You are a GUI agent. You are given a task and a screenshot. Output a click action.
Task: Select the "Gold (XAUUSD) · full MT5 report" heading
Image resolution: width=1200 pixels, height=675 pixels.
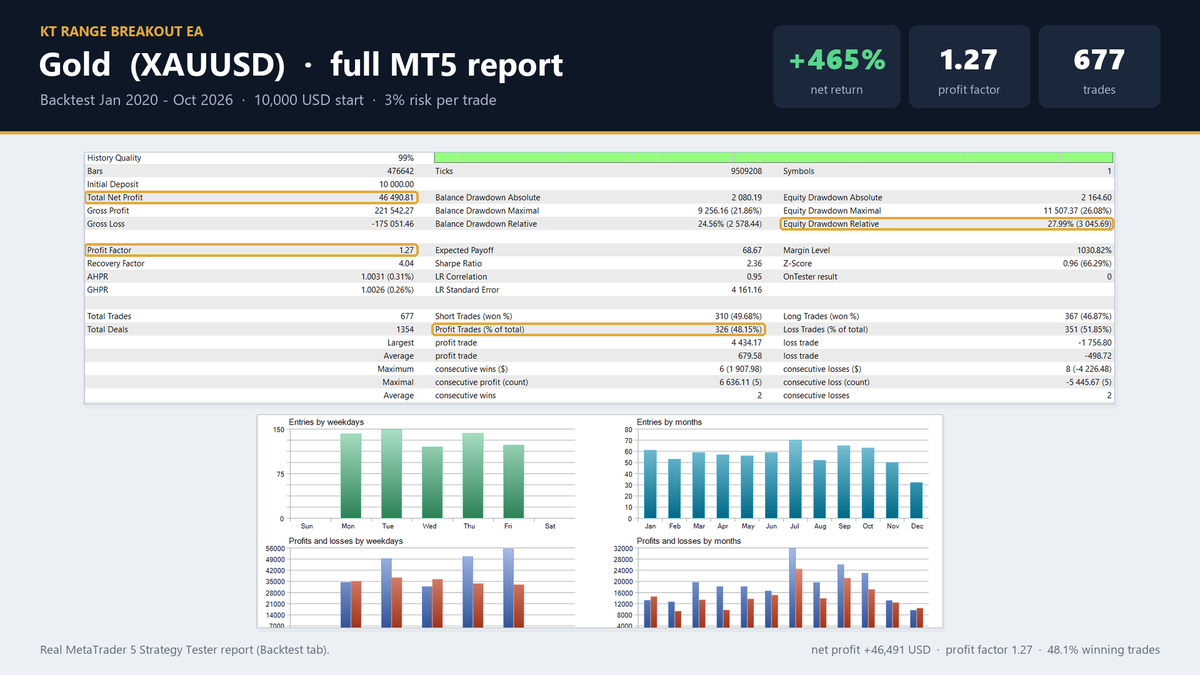coord(301,66)
